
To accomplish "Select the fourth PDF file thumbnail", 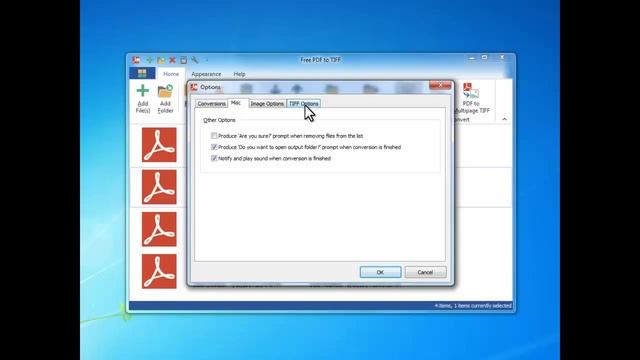I will (x=159, y=271).
